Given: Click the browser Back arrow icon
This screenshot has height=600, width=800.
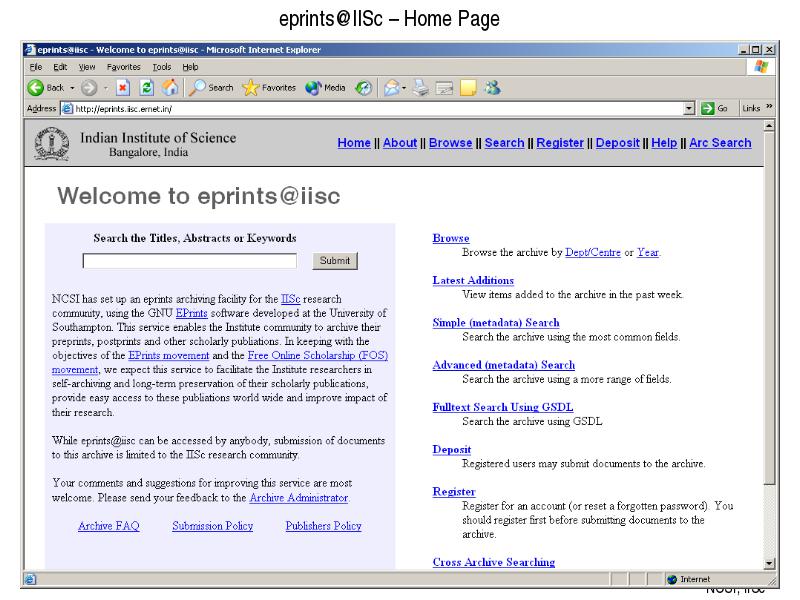Looking at the screenshot, I should click(x=36, y=88).
